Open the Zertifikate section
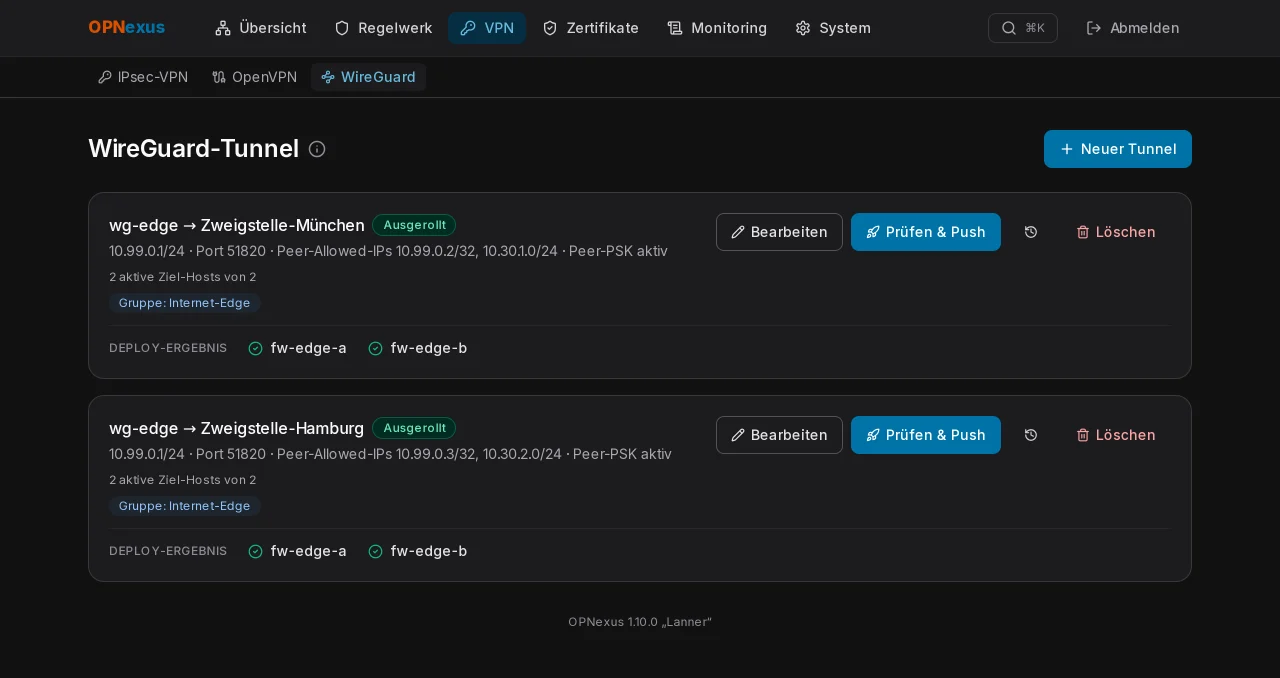1280x678 pixels. coord(590,28)
